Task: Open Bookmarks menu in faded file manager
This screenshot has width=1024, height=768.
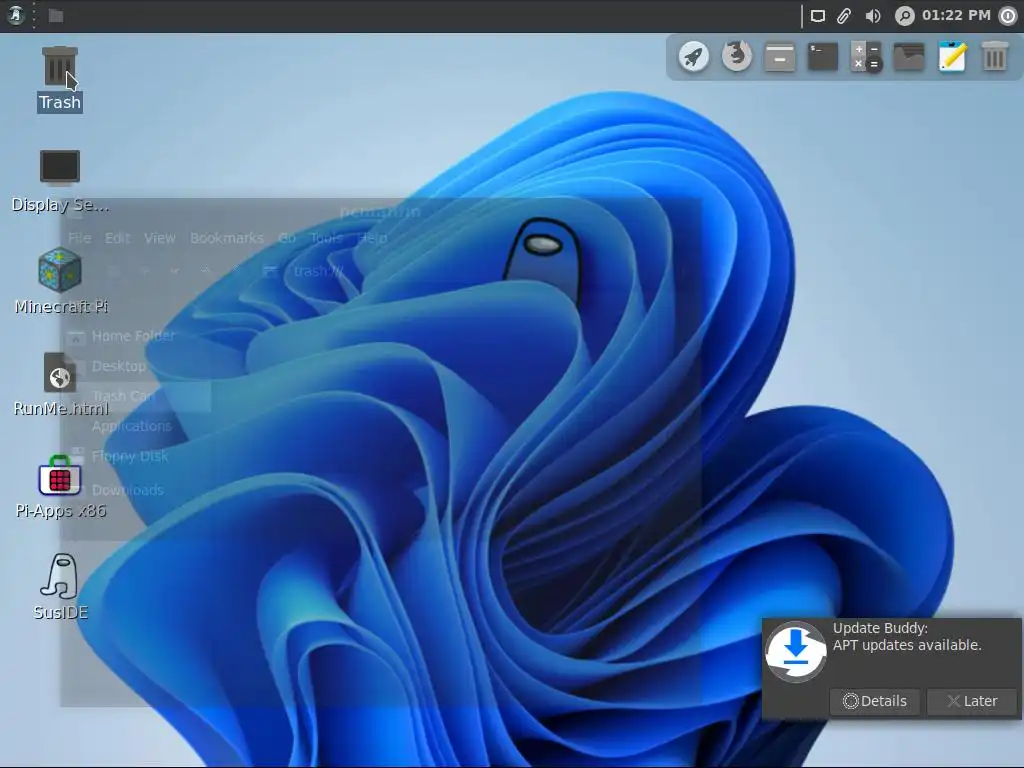Action: click(x=227, y=238)
